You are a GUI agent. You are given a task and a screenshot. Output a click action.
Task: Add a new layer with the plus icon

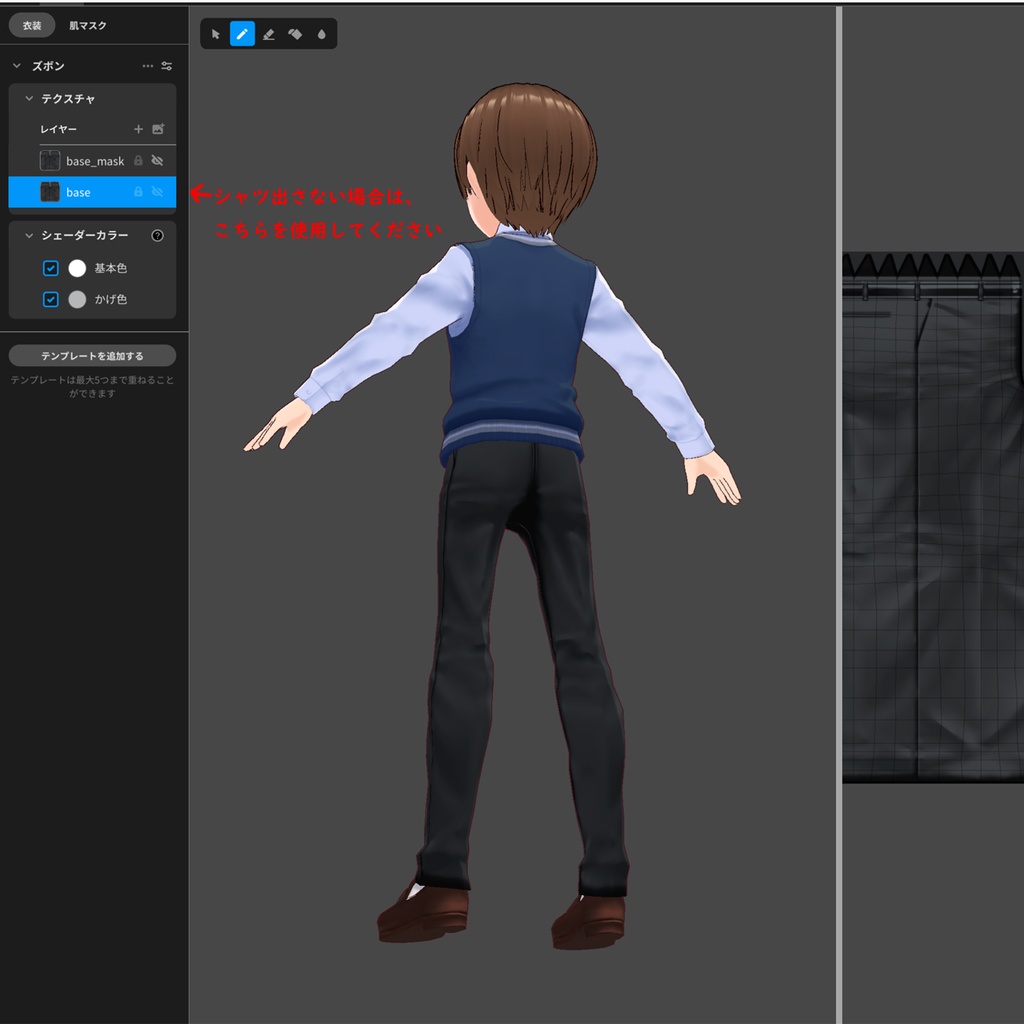138,129
